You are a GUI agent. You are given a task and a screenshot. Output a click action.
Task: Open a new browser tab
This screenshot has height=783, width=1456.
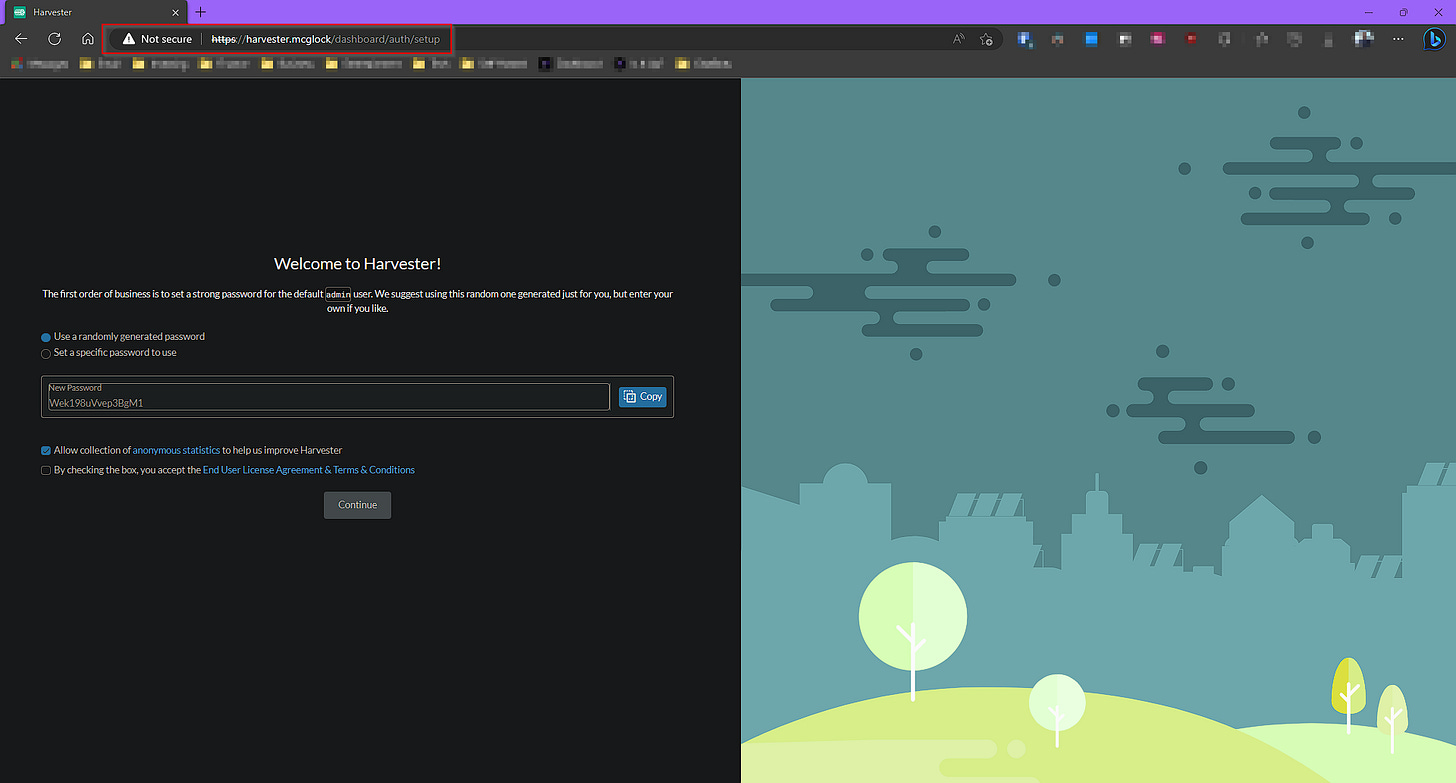[200, 12]
